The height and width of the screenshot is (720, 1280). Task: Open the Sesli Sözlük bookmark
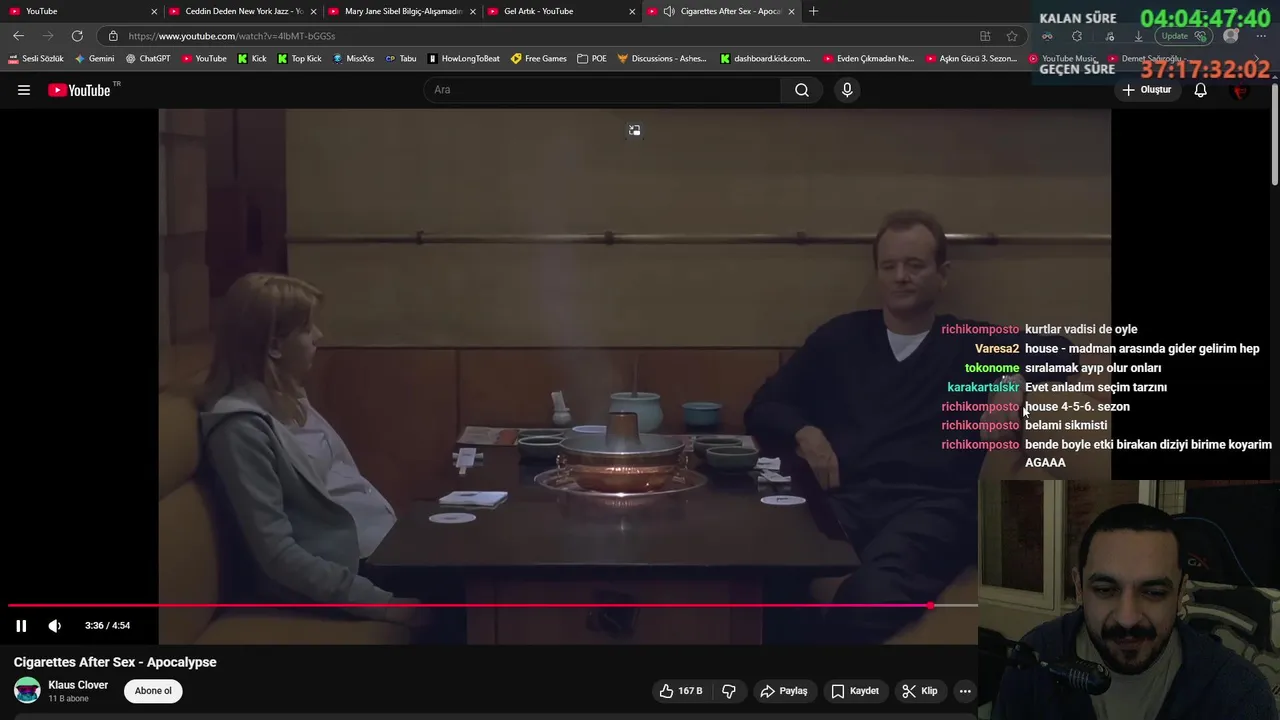point(36,59)
